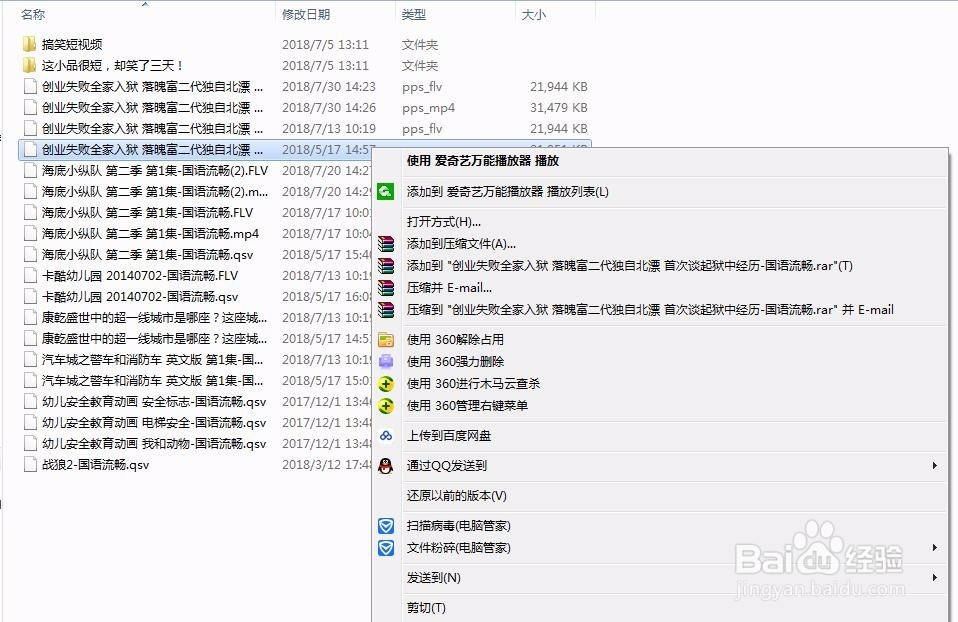Select 创业失败 file dated 2018/7/30 14:23
Screen dimensions: 958x622
click(153, 87)
